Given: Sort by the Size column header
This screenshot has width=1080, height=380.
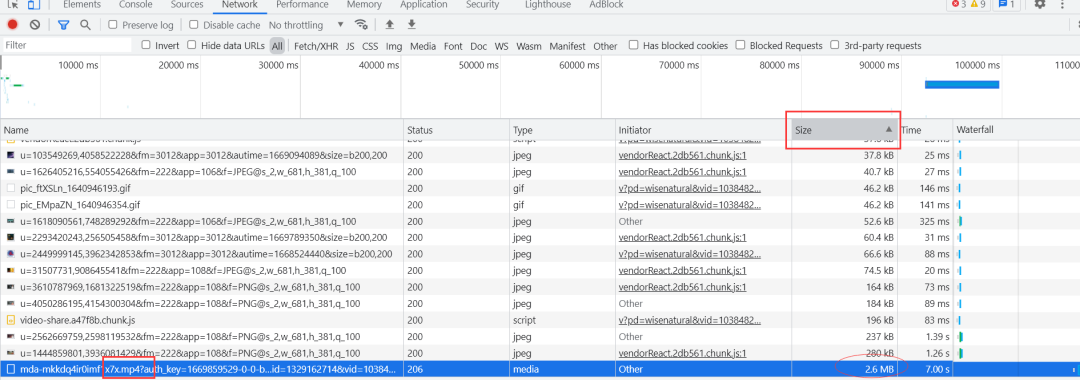Looking at the screenshot, I should point(845,129).
